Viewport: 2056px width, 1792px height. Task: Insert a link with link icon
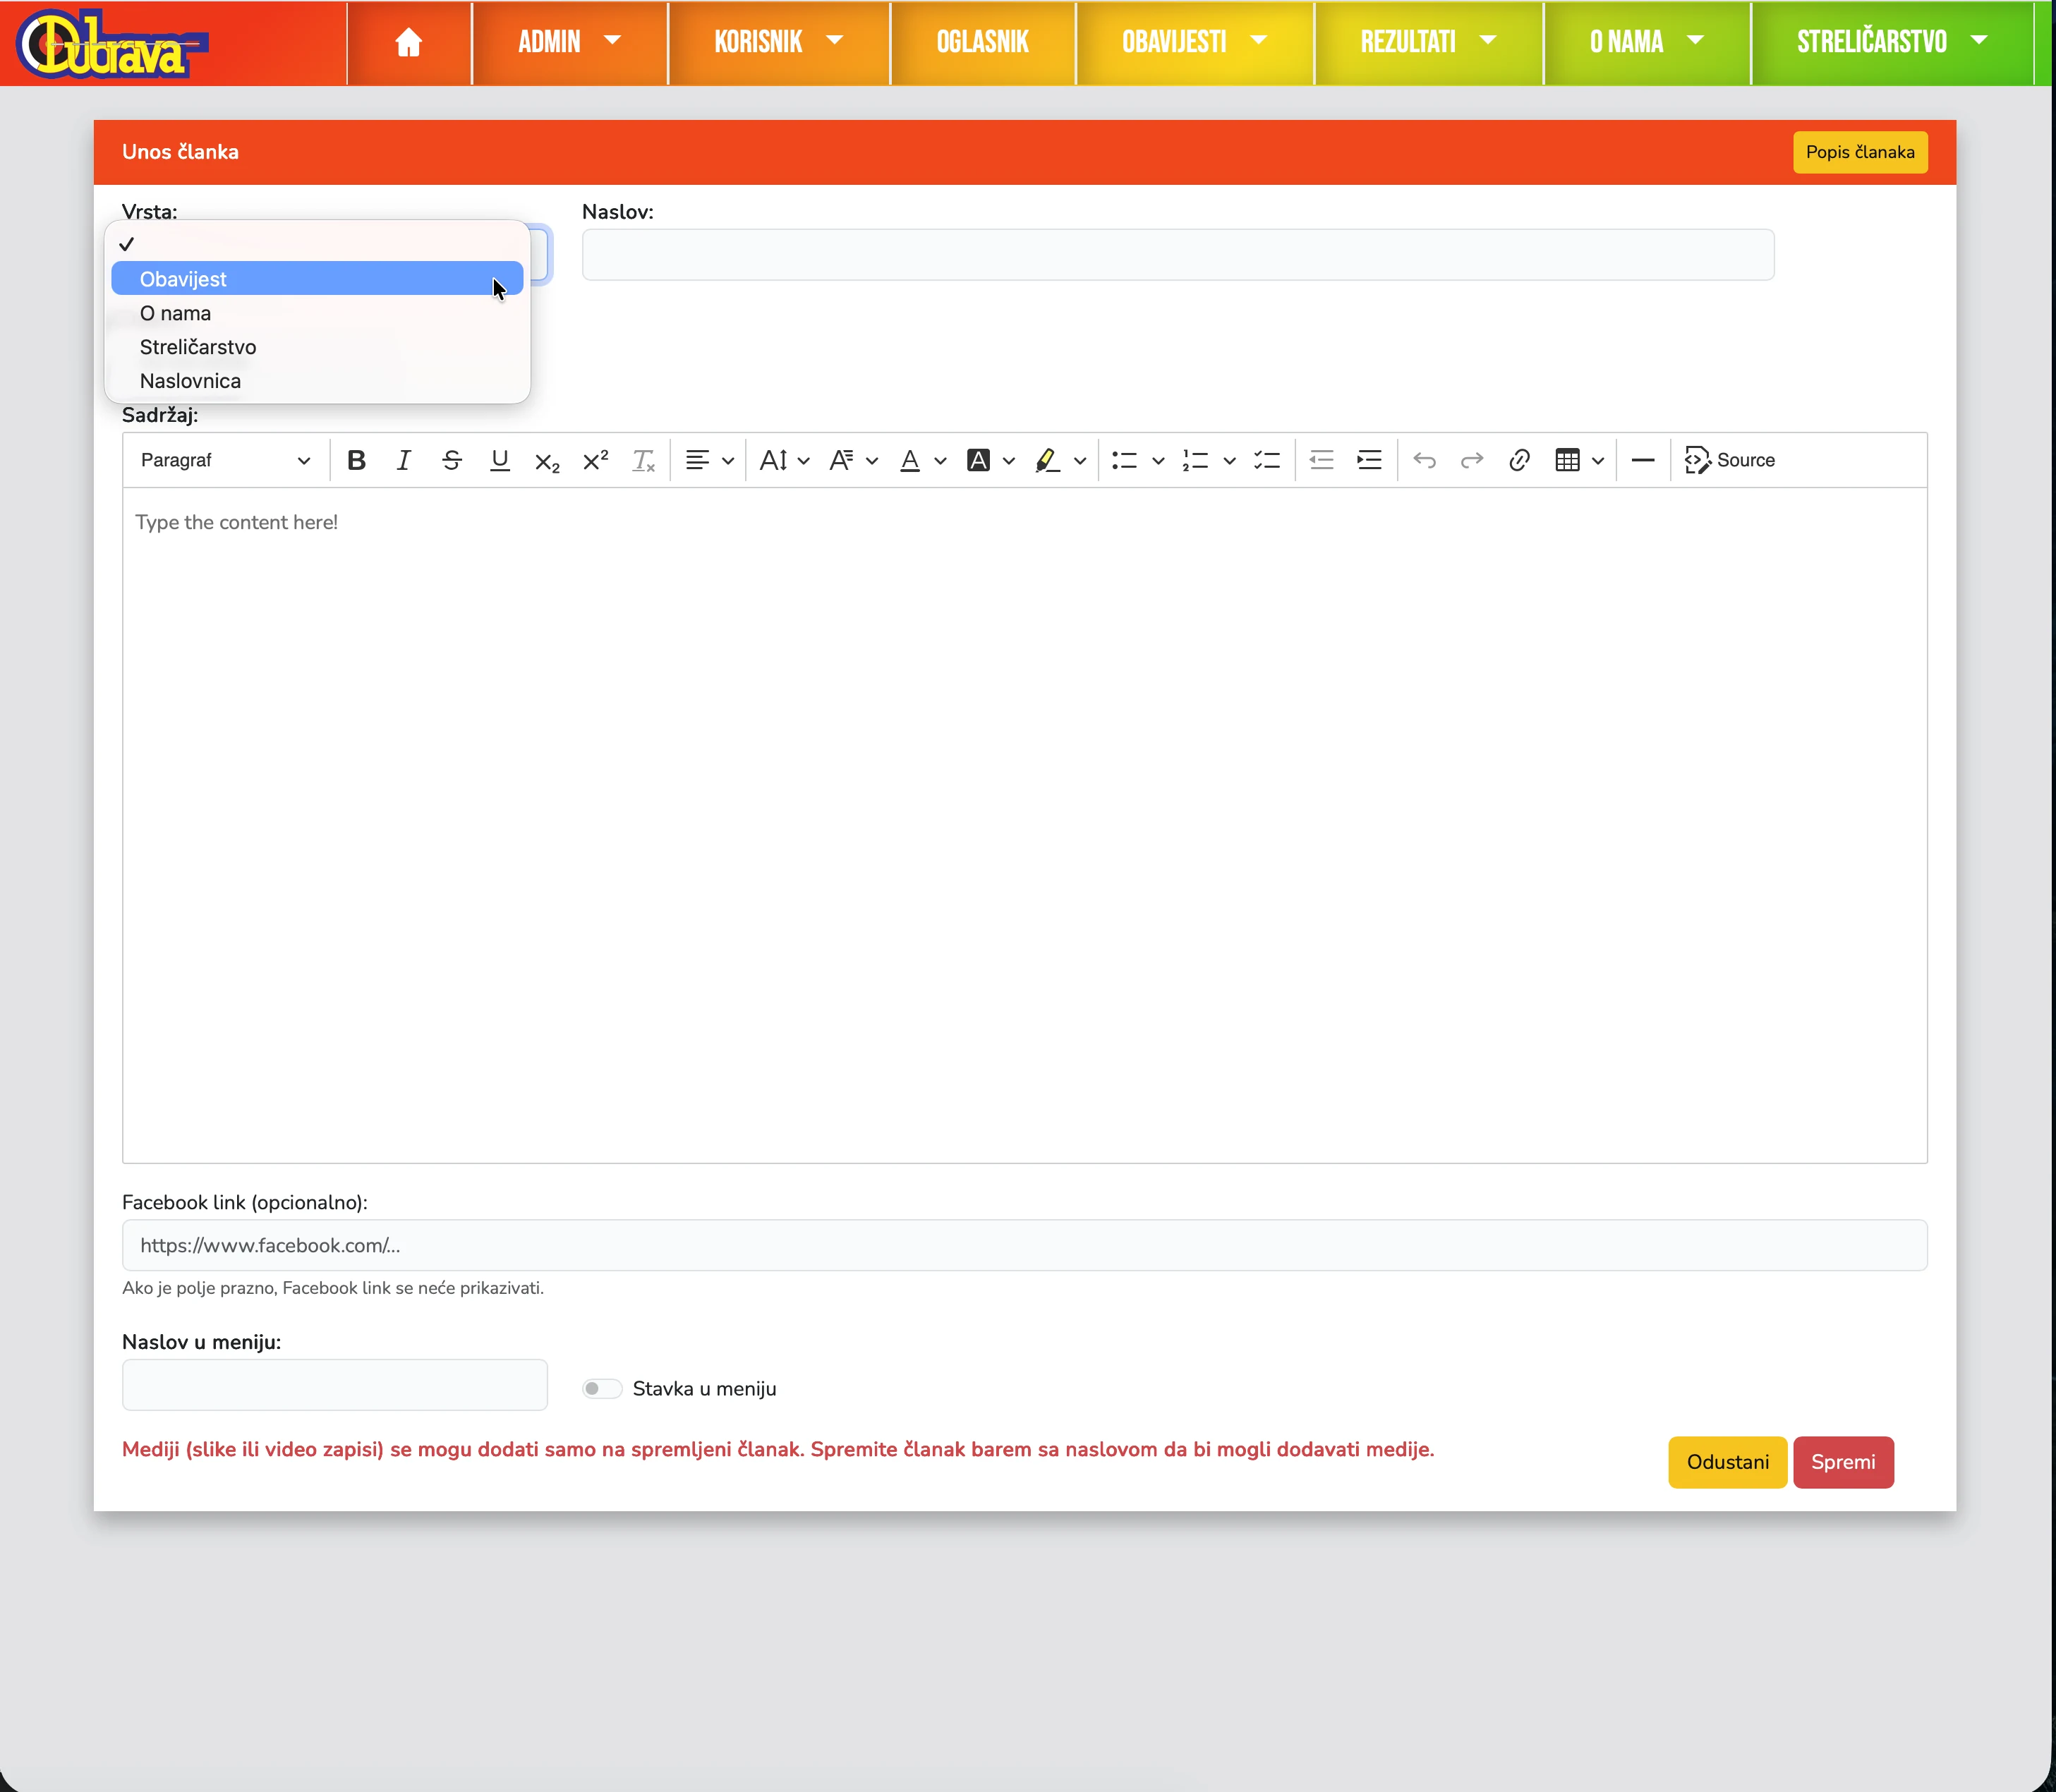tap(1519, 460)
